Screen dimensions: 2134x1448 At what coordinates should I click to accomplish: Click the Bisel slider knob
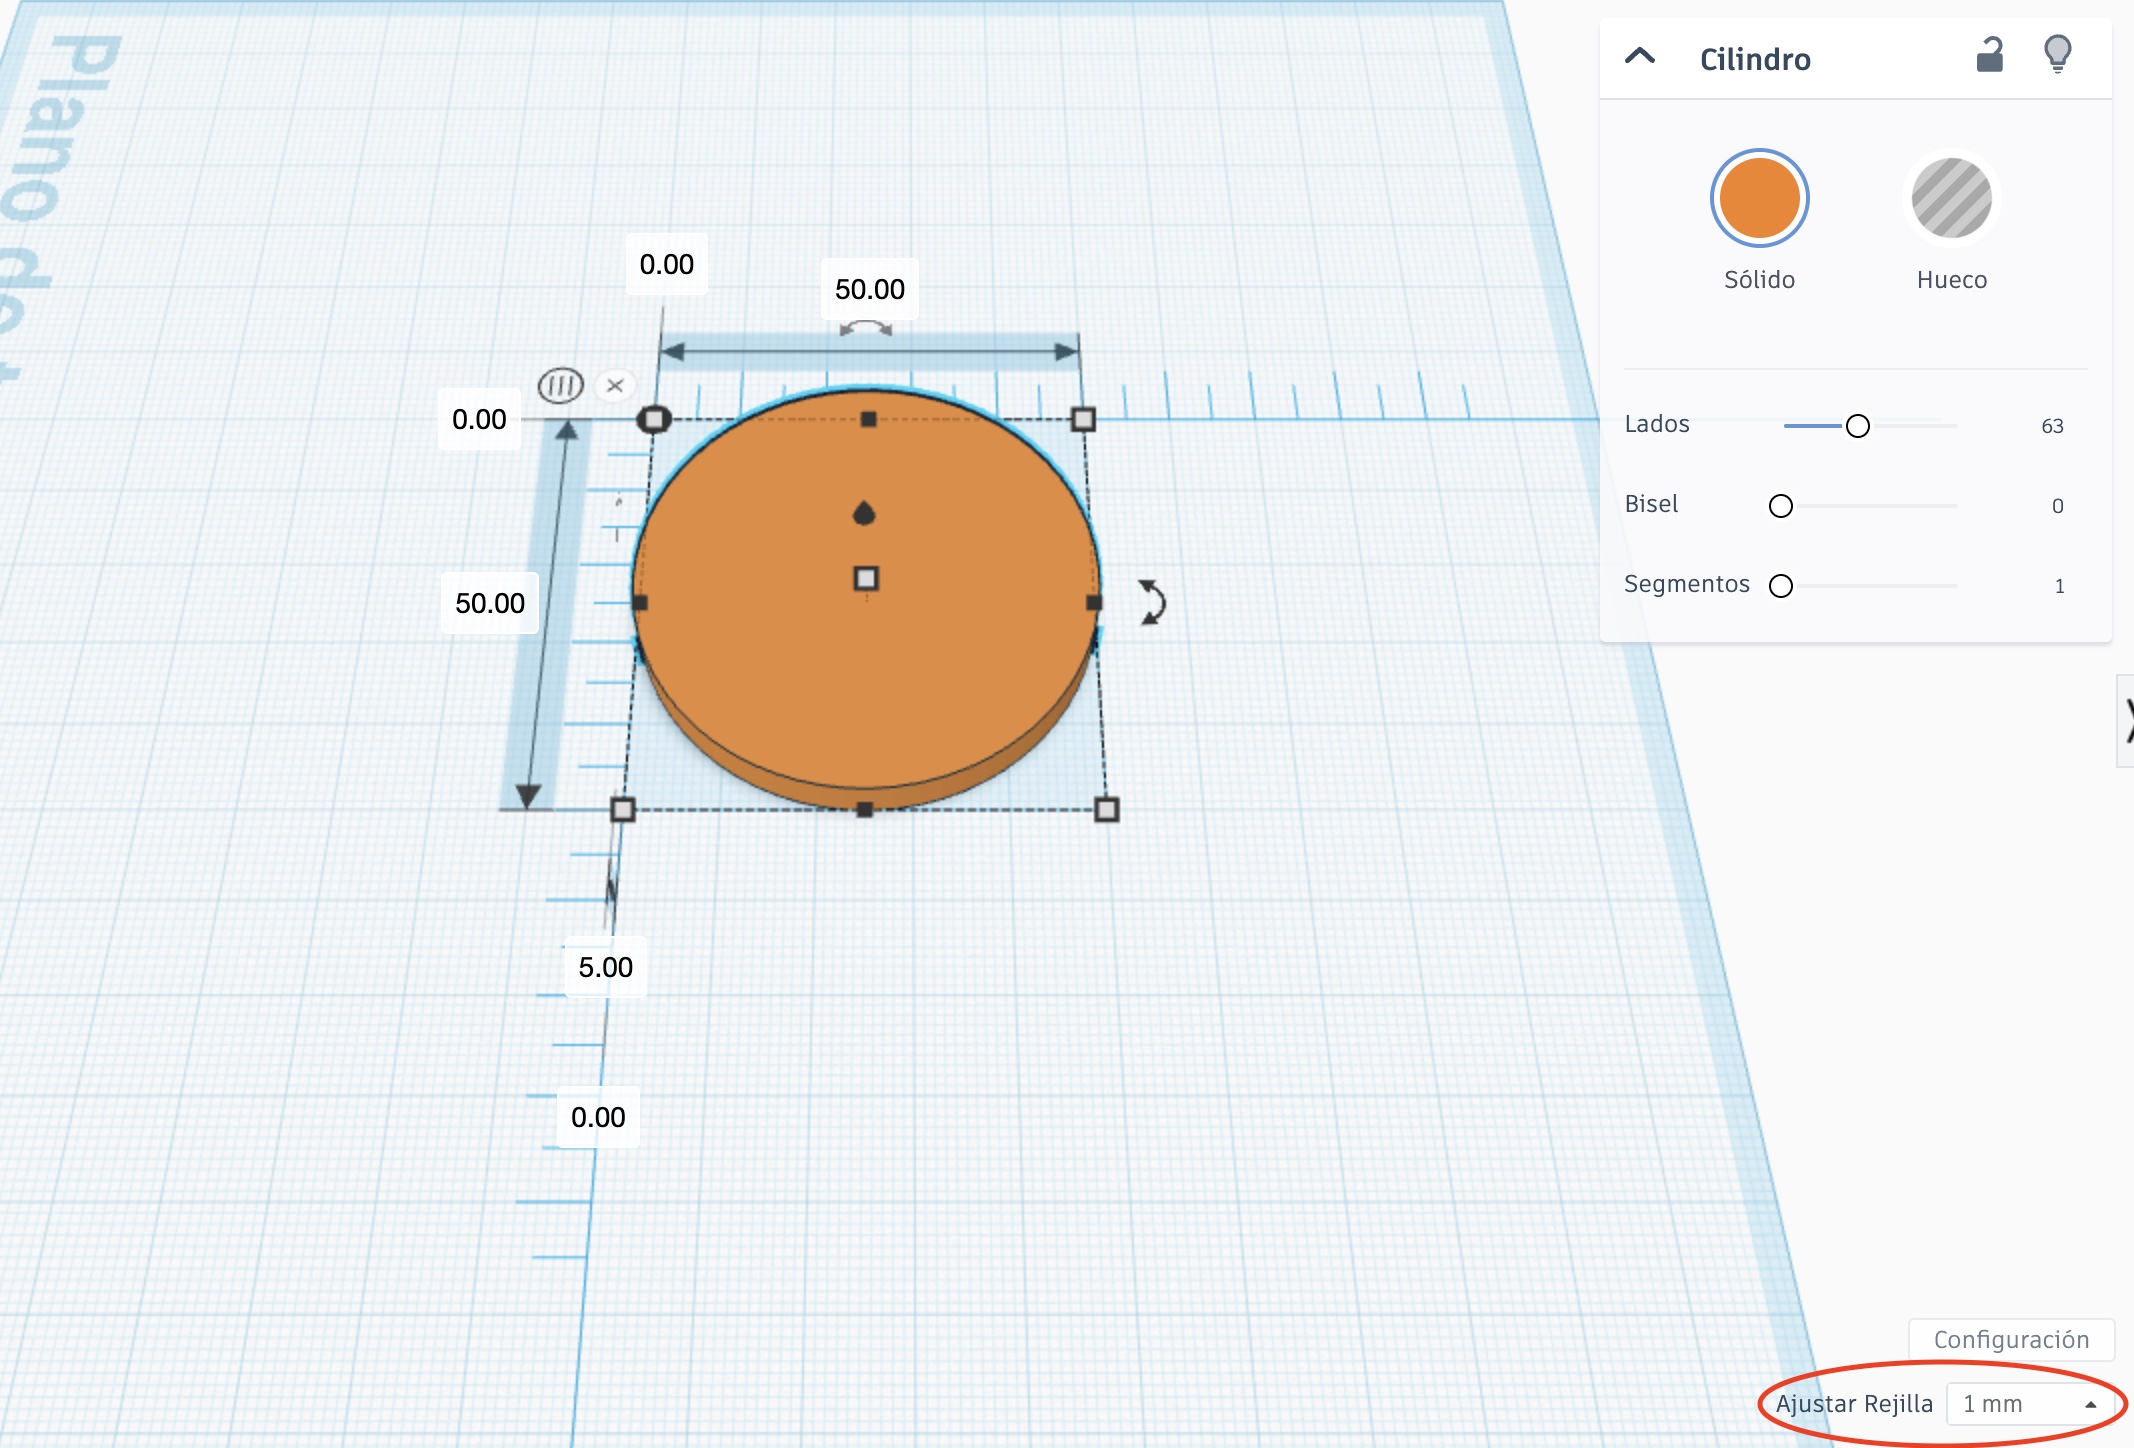coord(1780,506)
